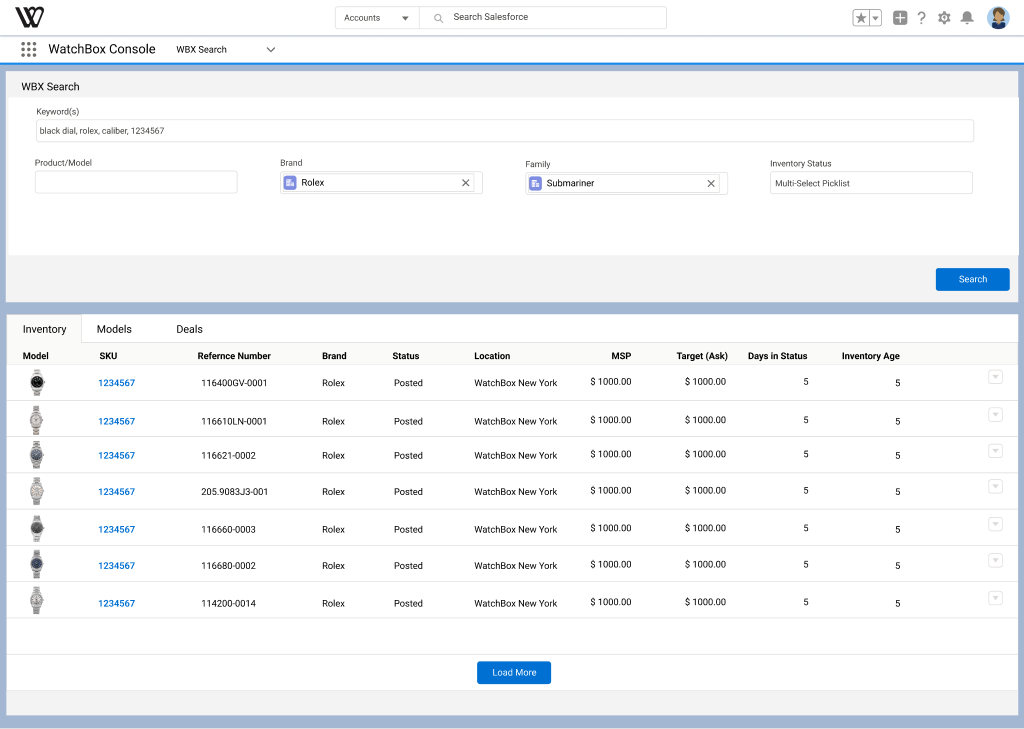This screenshot has width=1024, height=729.
Task: Expand the WBX Search navigation chevron
Action: point(270,50)
